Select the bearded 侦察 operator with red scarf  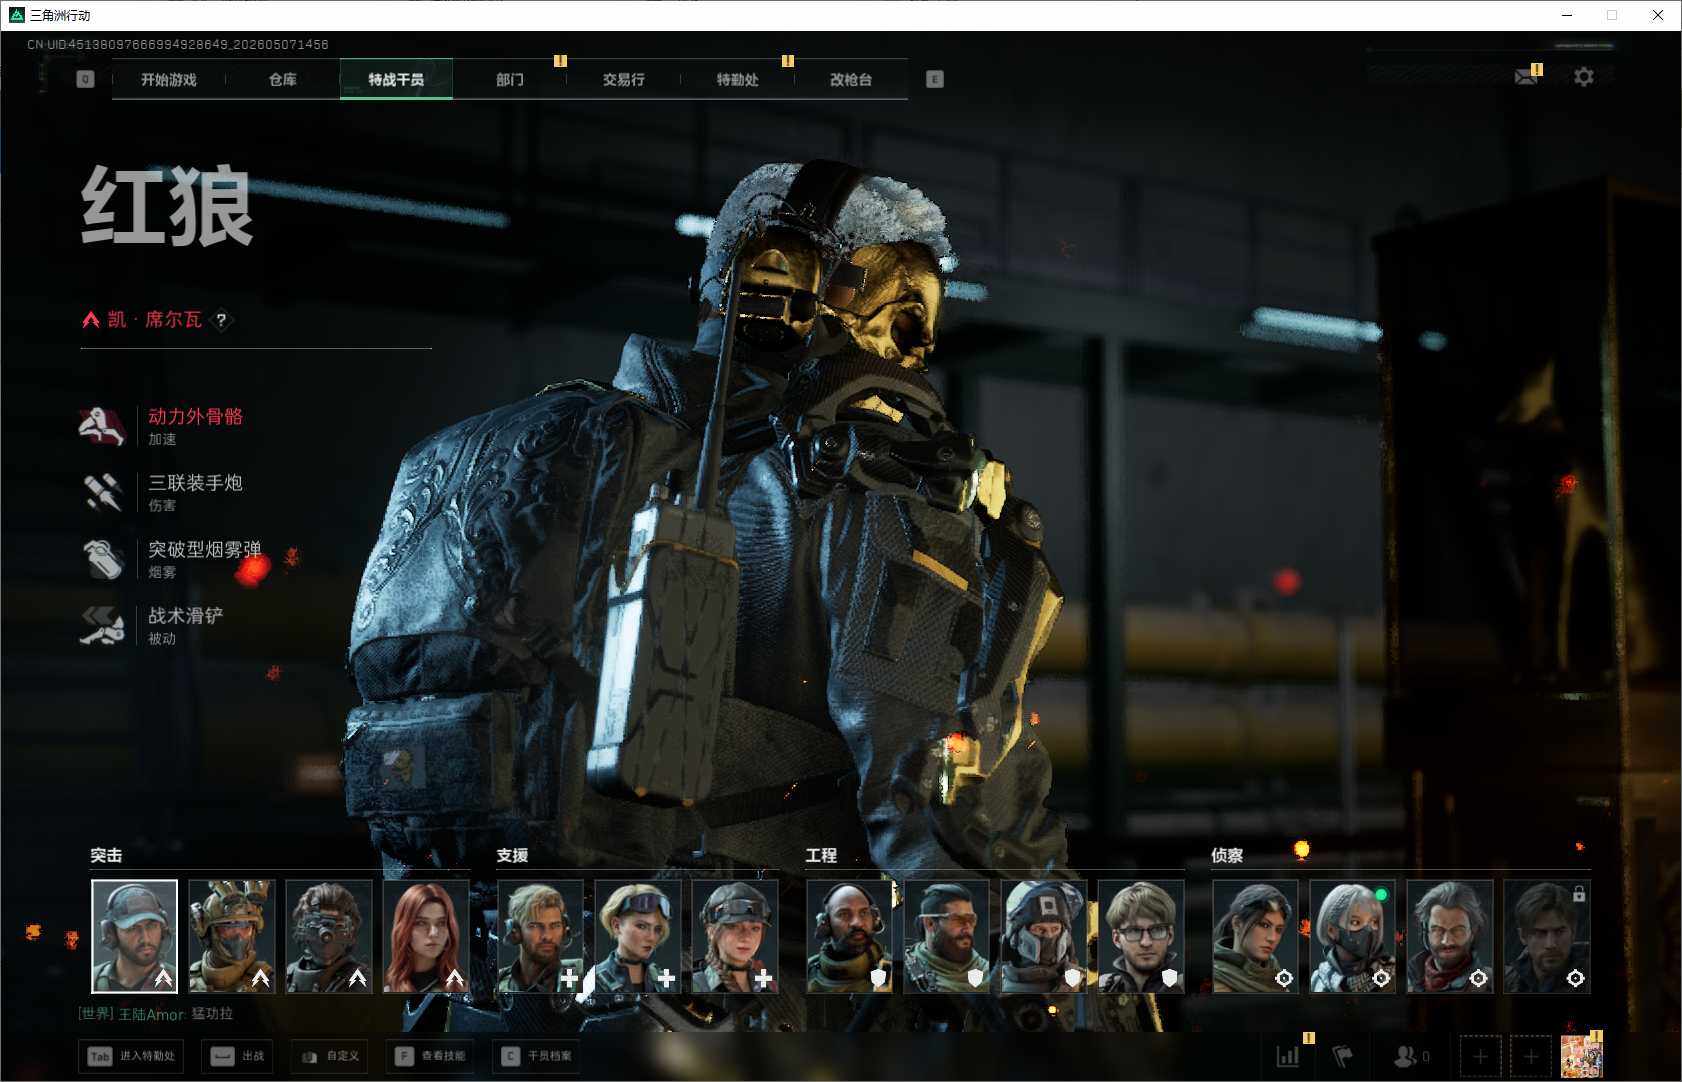coord(1450,936)
